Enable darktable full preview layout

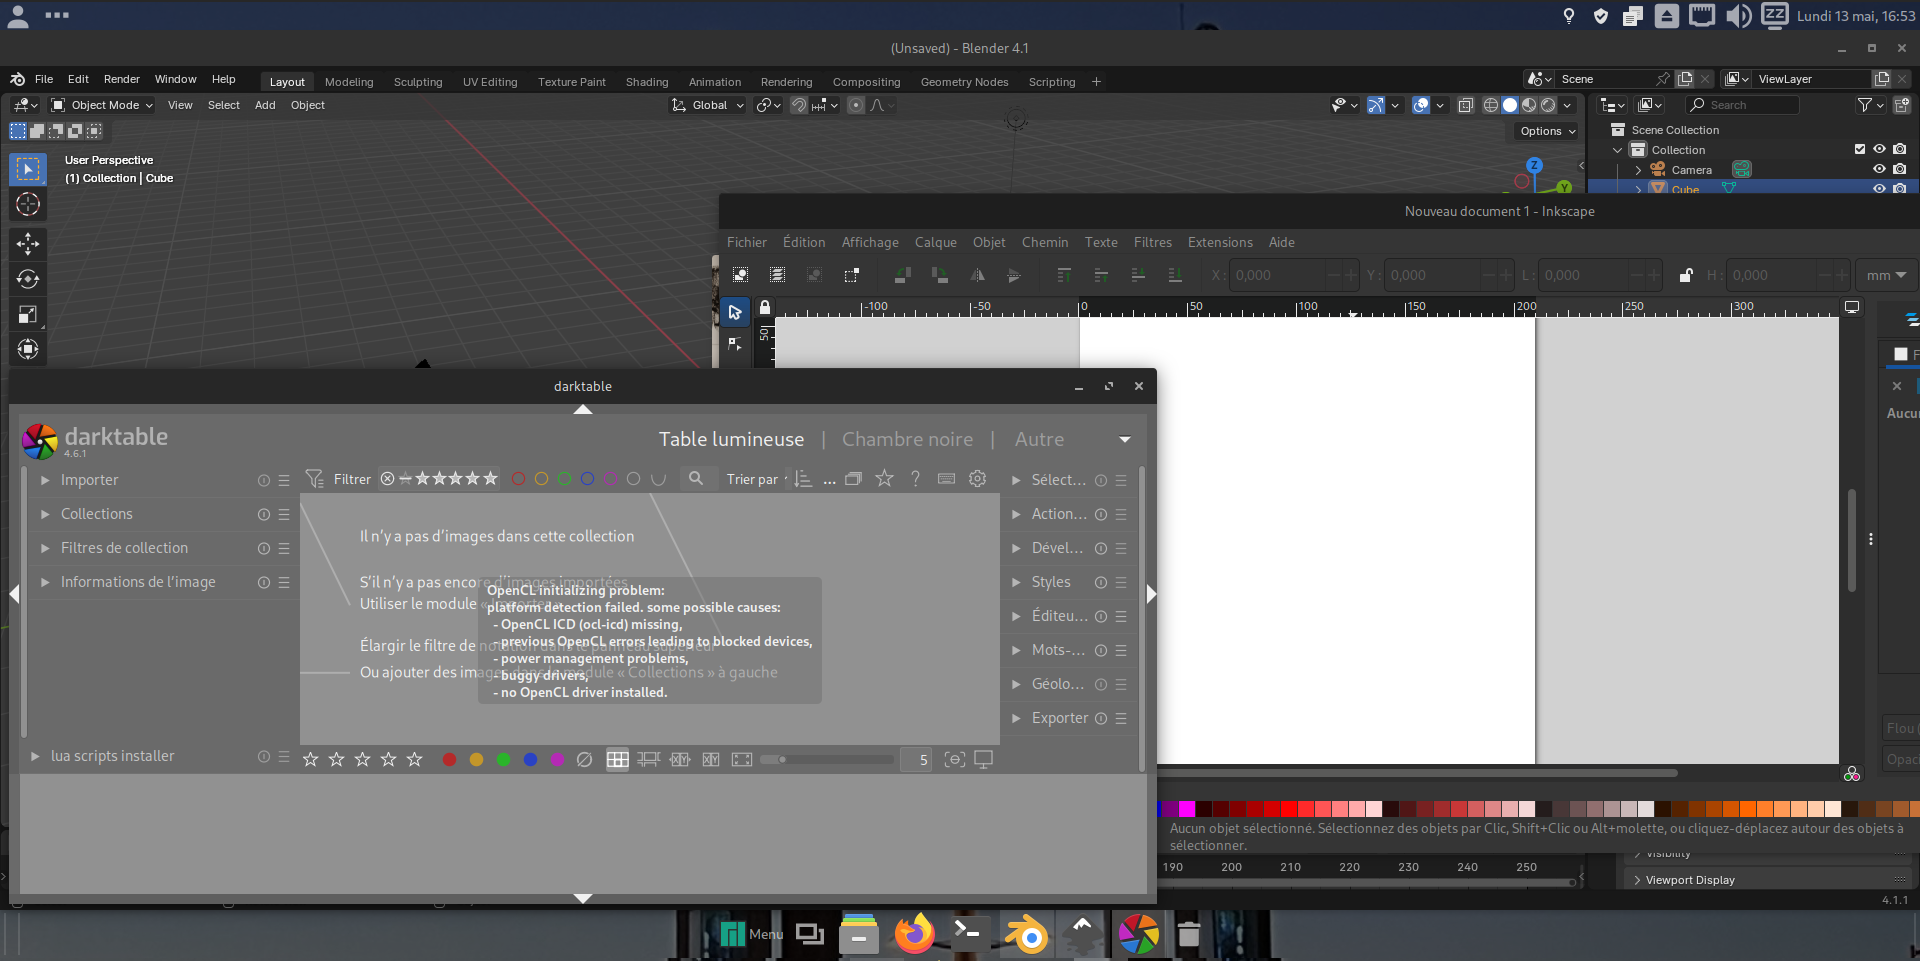(x=742, y=760)
